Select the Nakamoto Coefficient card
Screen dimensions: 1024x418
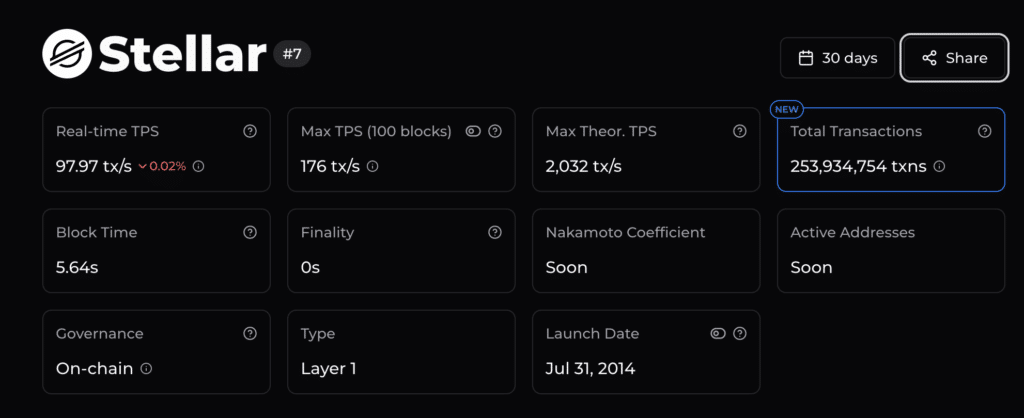[645, 250]
